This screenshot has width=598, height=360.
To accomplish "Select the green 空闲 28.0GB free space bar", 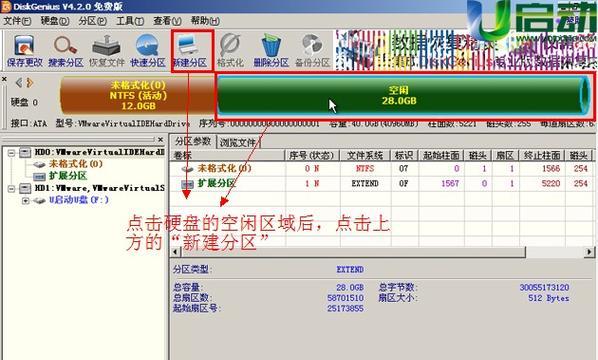I will coord(404,95).
